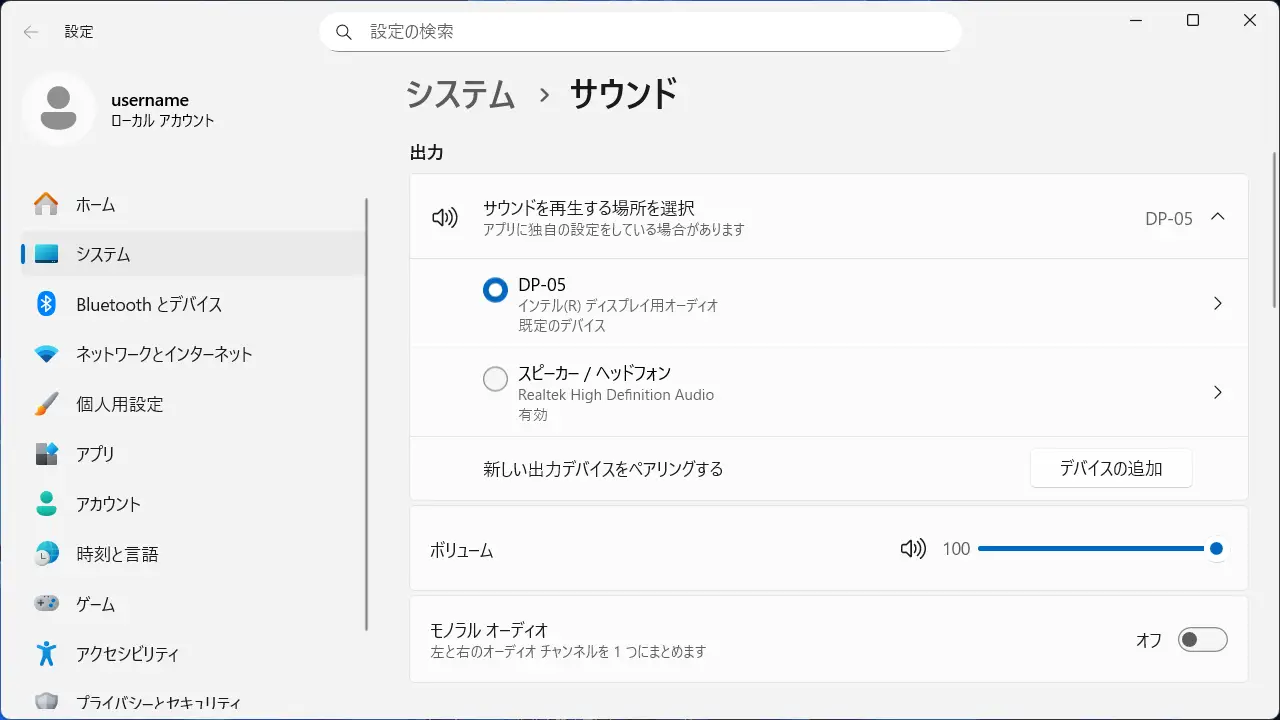1280x720 pixels.
Task: Collapse the サウンドを再生する場所を選択 section
Action: pos(1217,217)
